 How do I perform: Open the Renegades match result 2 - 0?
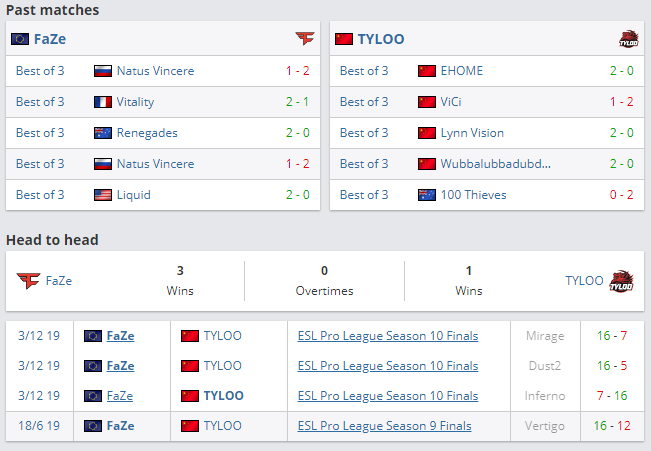[x=297, y=133]
